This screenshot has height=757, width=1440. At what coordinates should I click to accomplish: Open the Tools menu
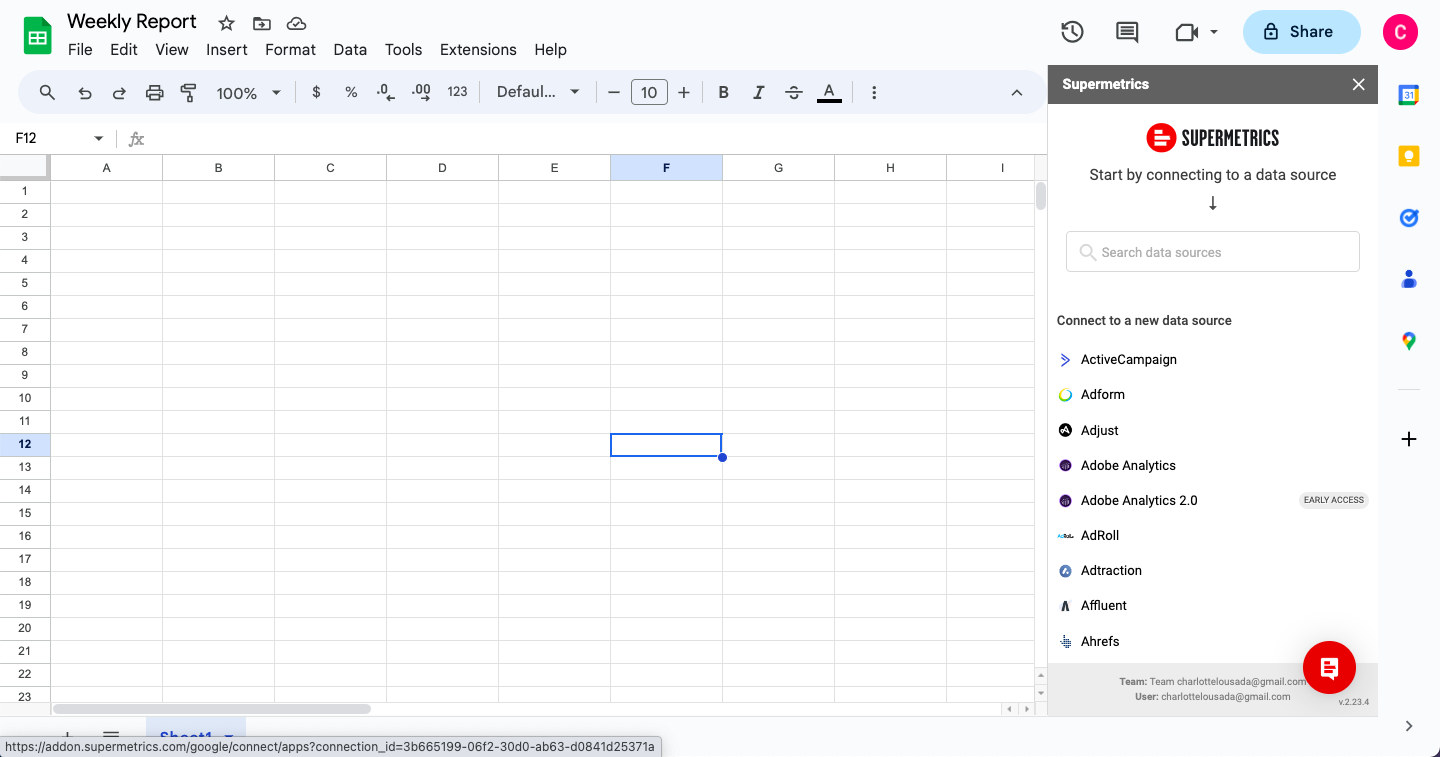(x=403, y=49)
